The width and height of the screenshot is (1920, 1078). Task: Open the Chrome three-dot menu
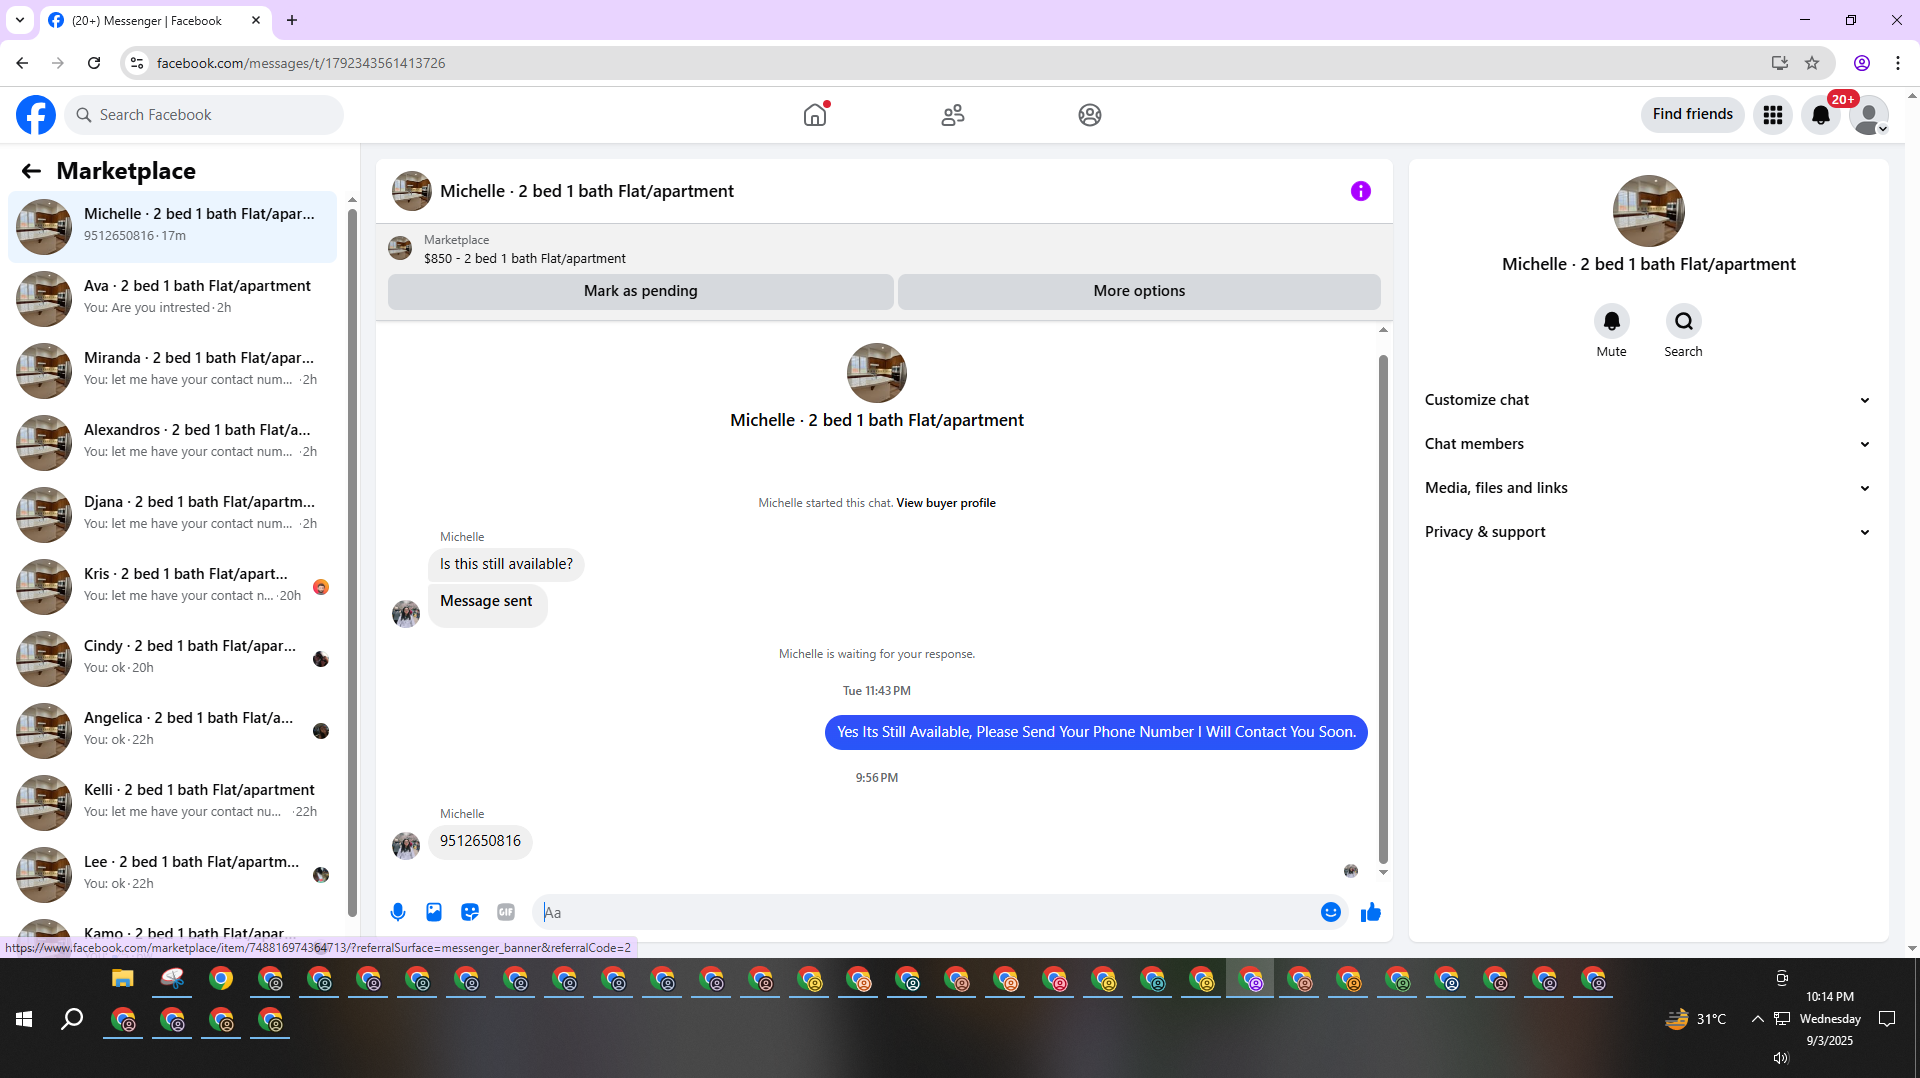point(1898,63)
